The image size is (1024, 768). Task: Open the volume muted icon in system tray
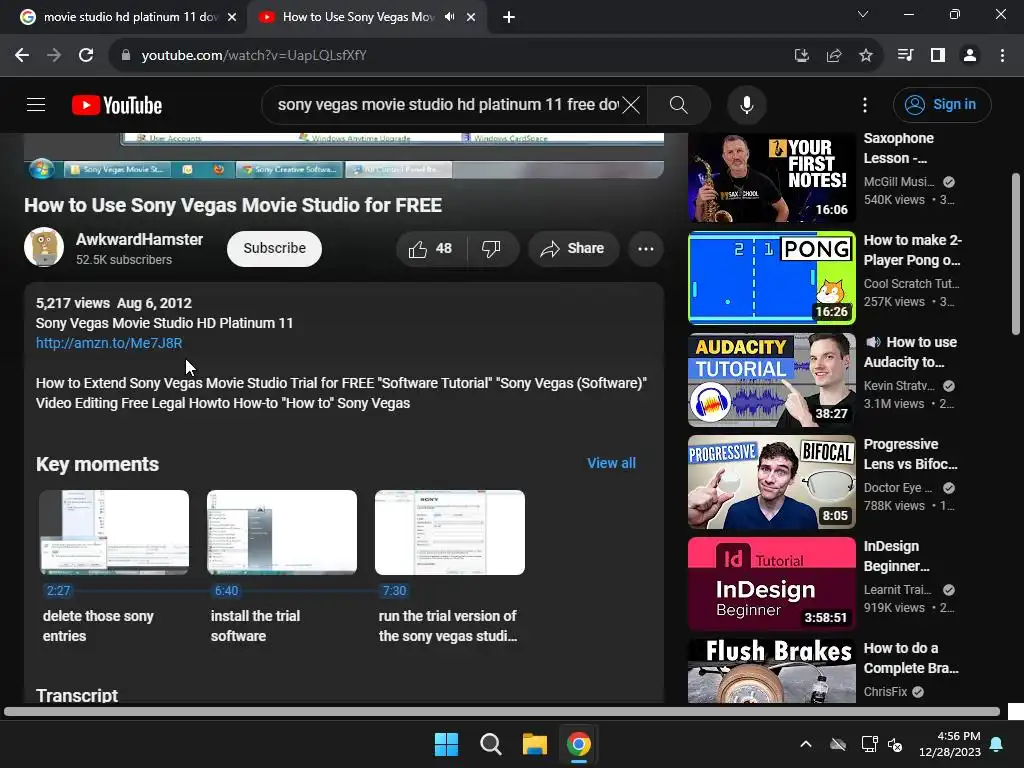[x=895, y=744]
